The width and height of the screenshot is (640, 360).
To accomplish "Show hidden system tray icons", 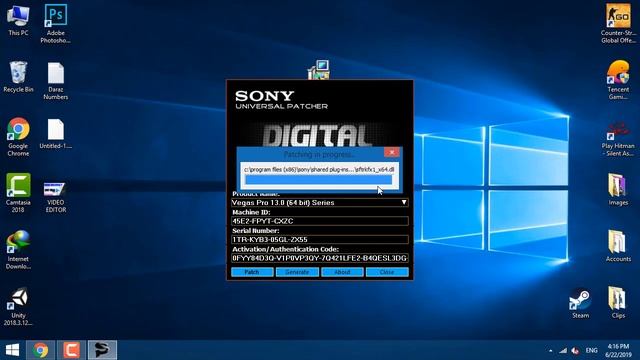I will coord(551,351).
